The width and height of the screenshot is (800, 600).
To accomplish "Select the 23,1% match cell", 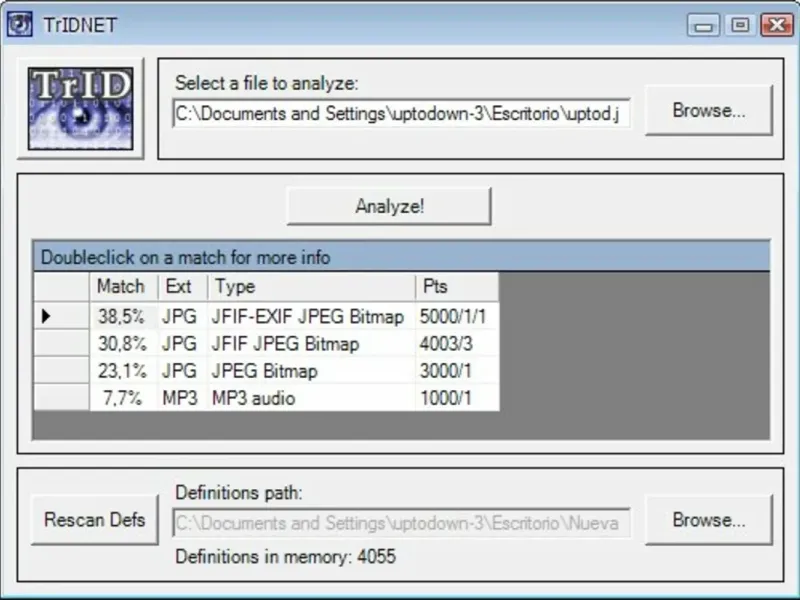I will coord(123,370).
